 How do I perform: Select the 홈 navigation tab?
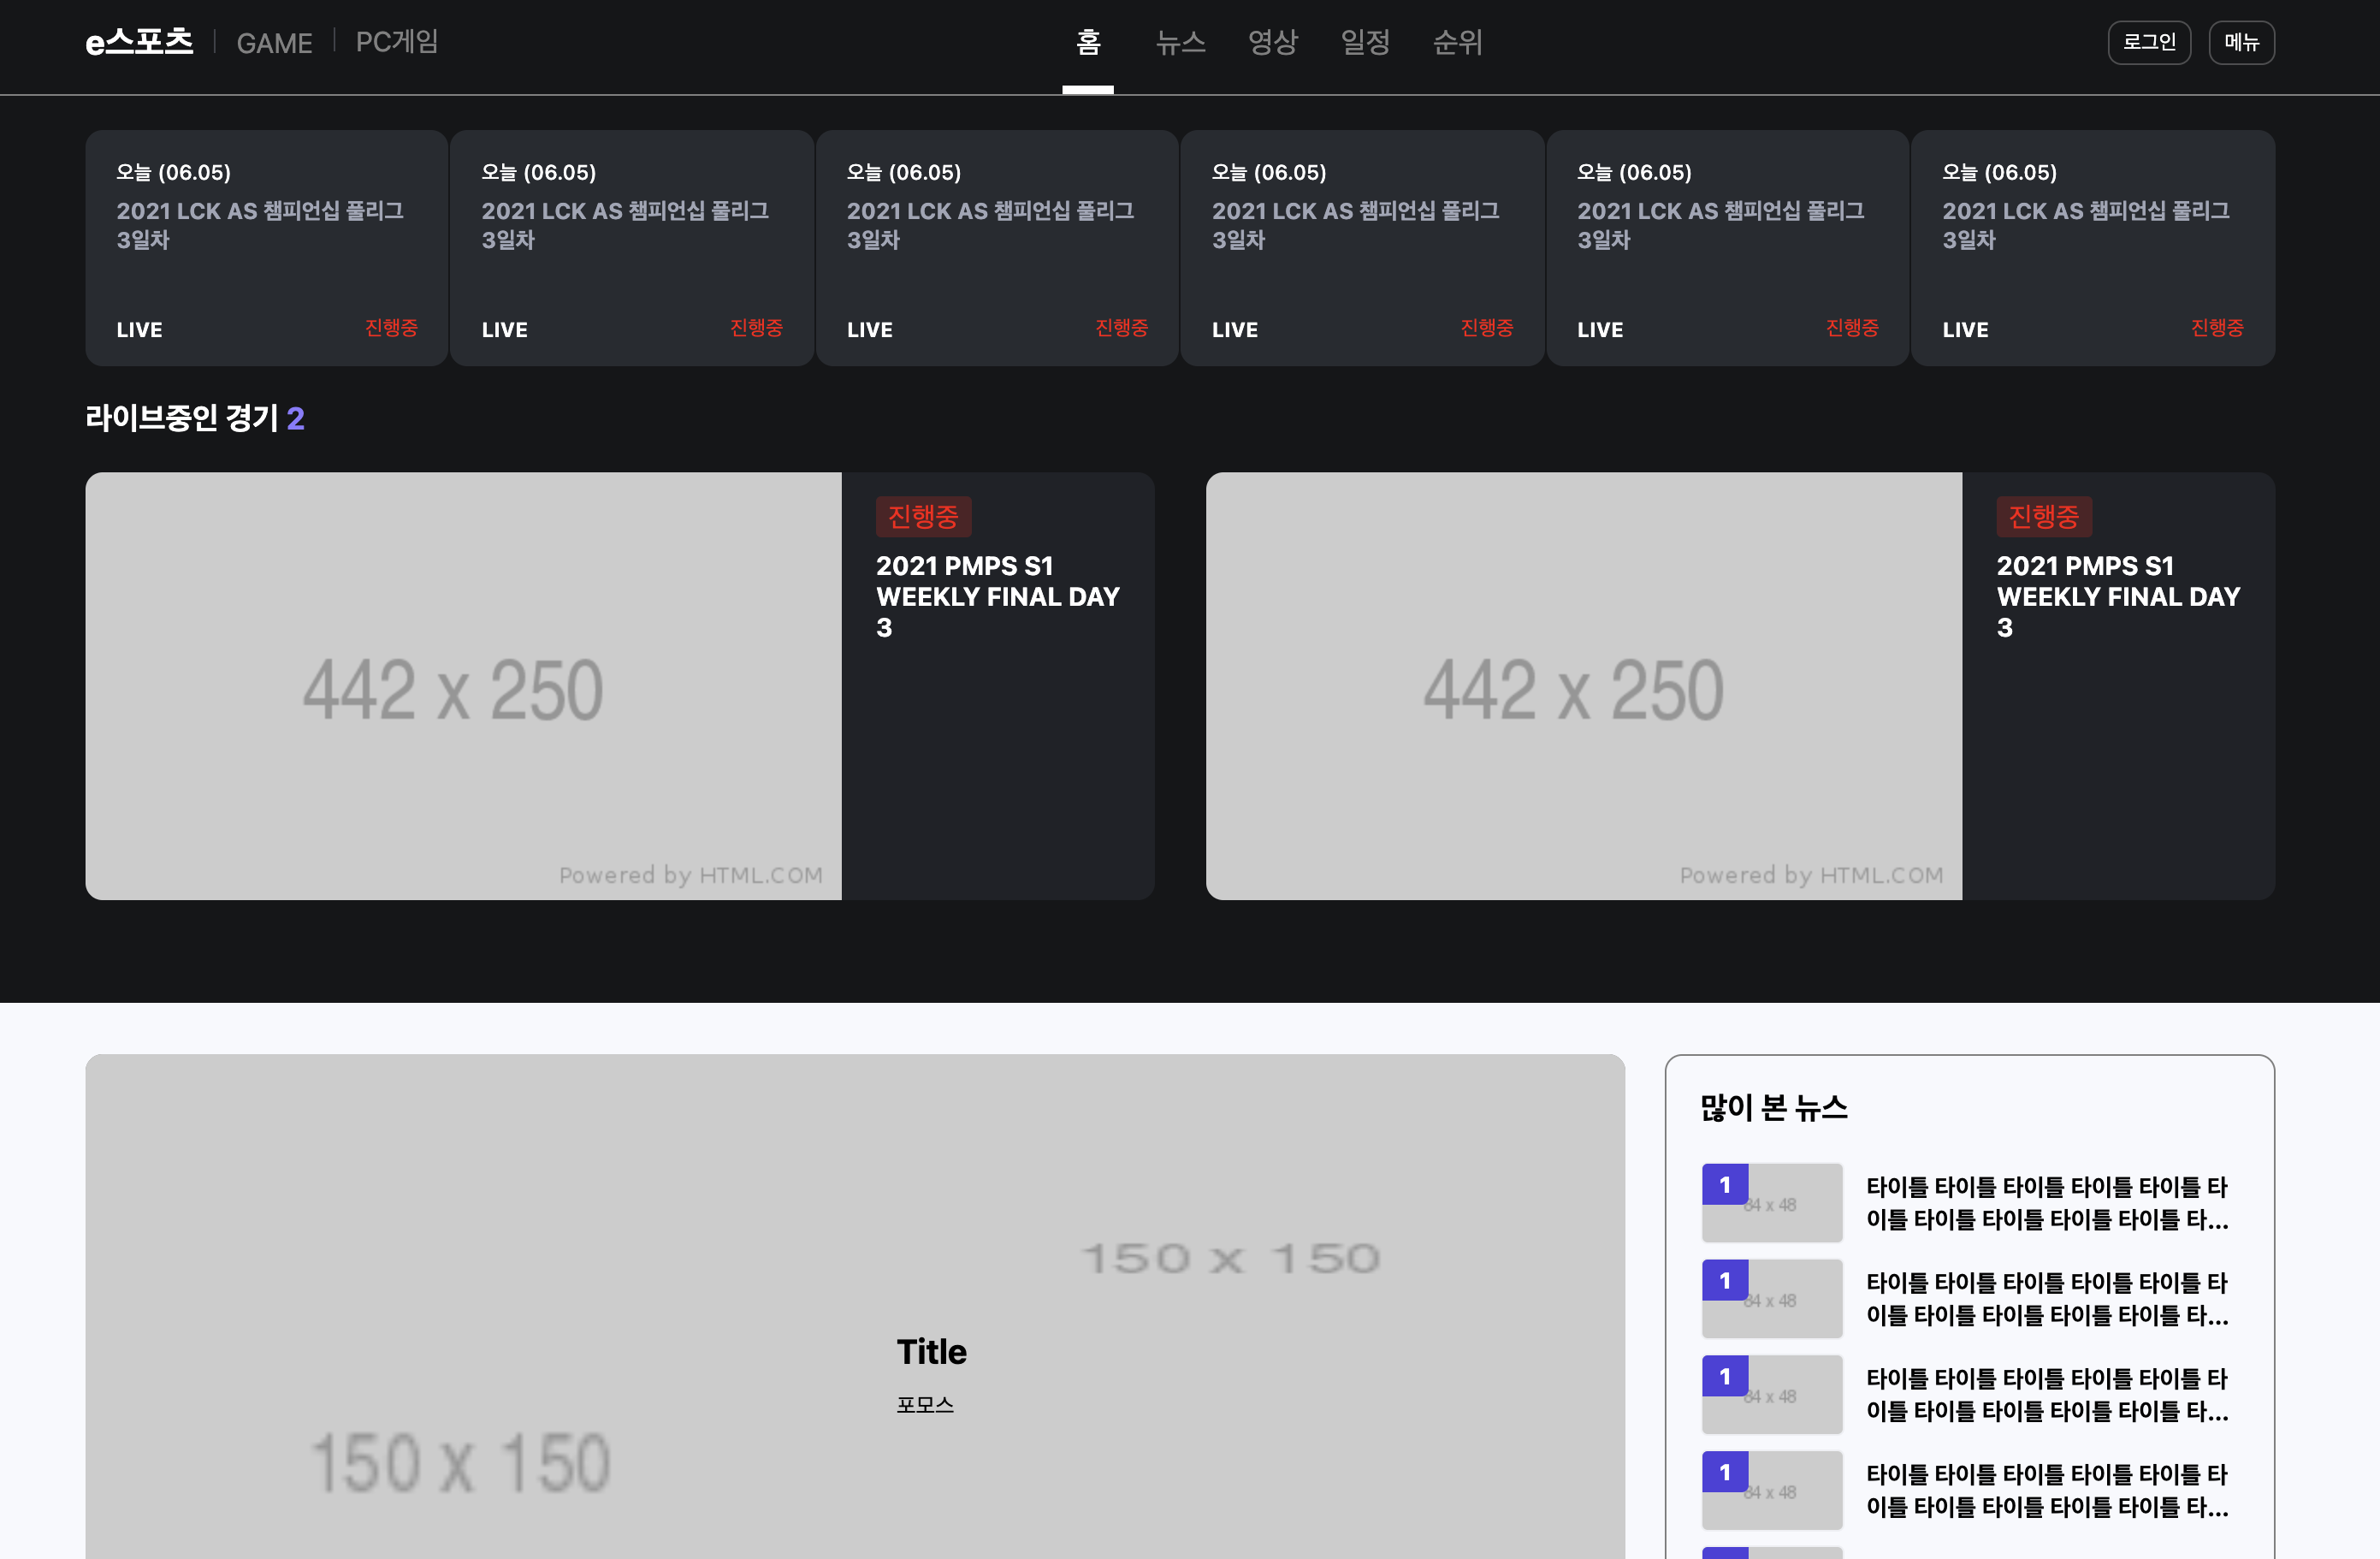pyautogui.click(x=1087, y=42)
